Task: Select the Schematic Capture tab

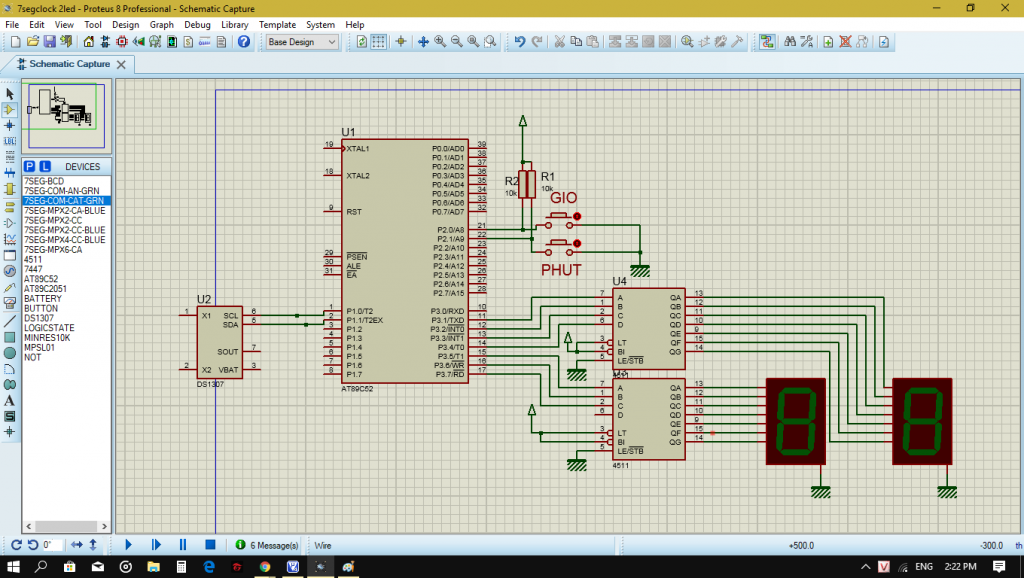Action: (69, 64)
